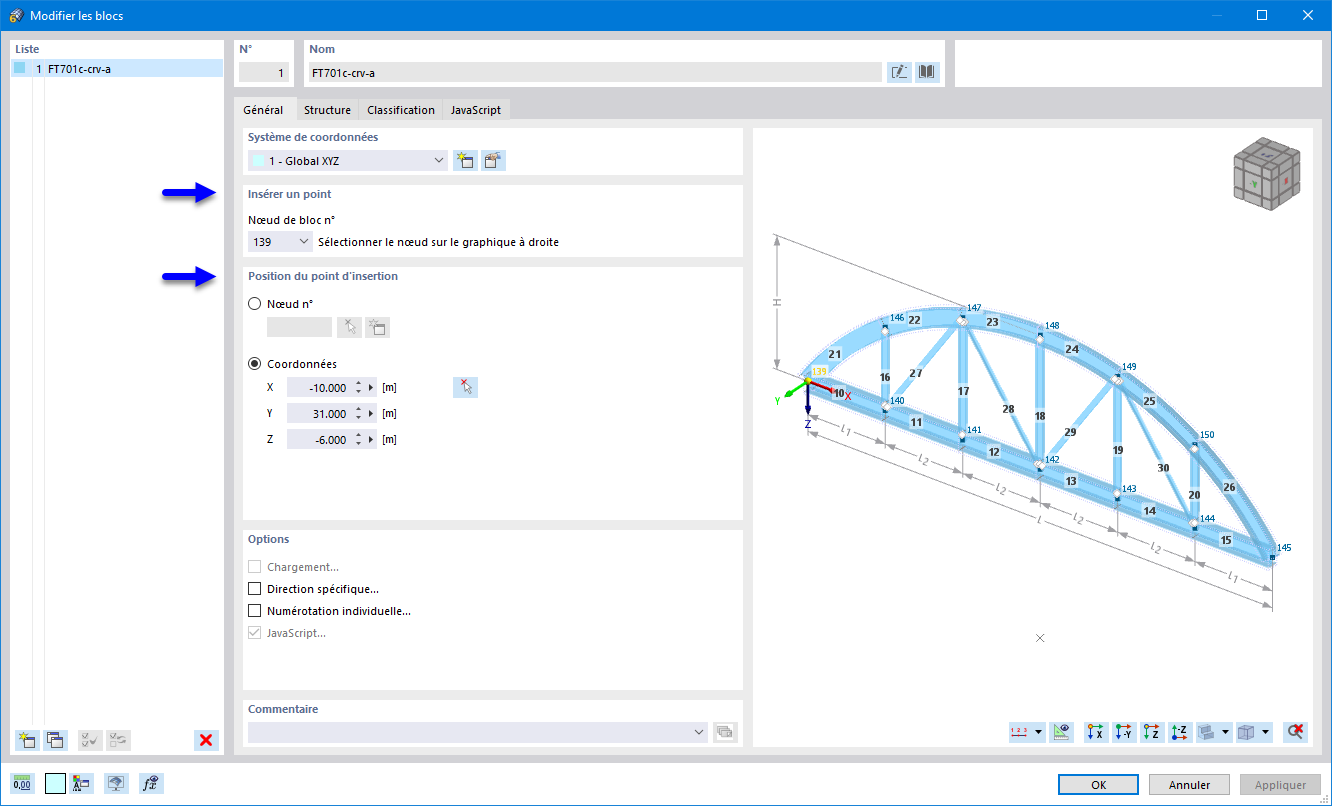Select the Coordonnées radio button
The image size is (1332, 806).
click(x=255, y=364)
